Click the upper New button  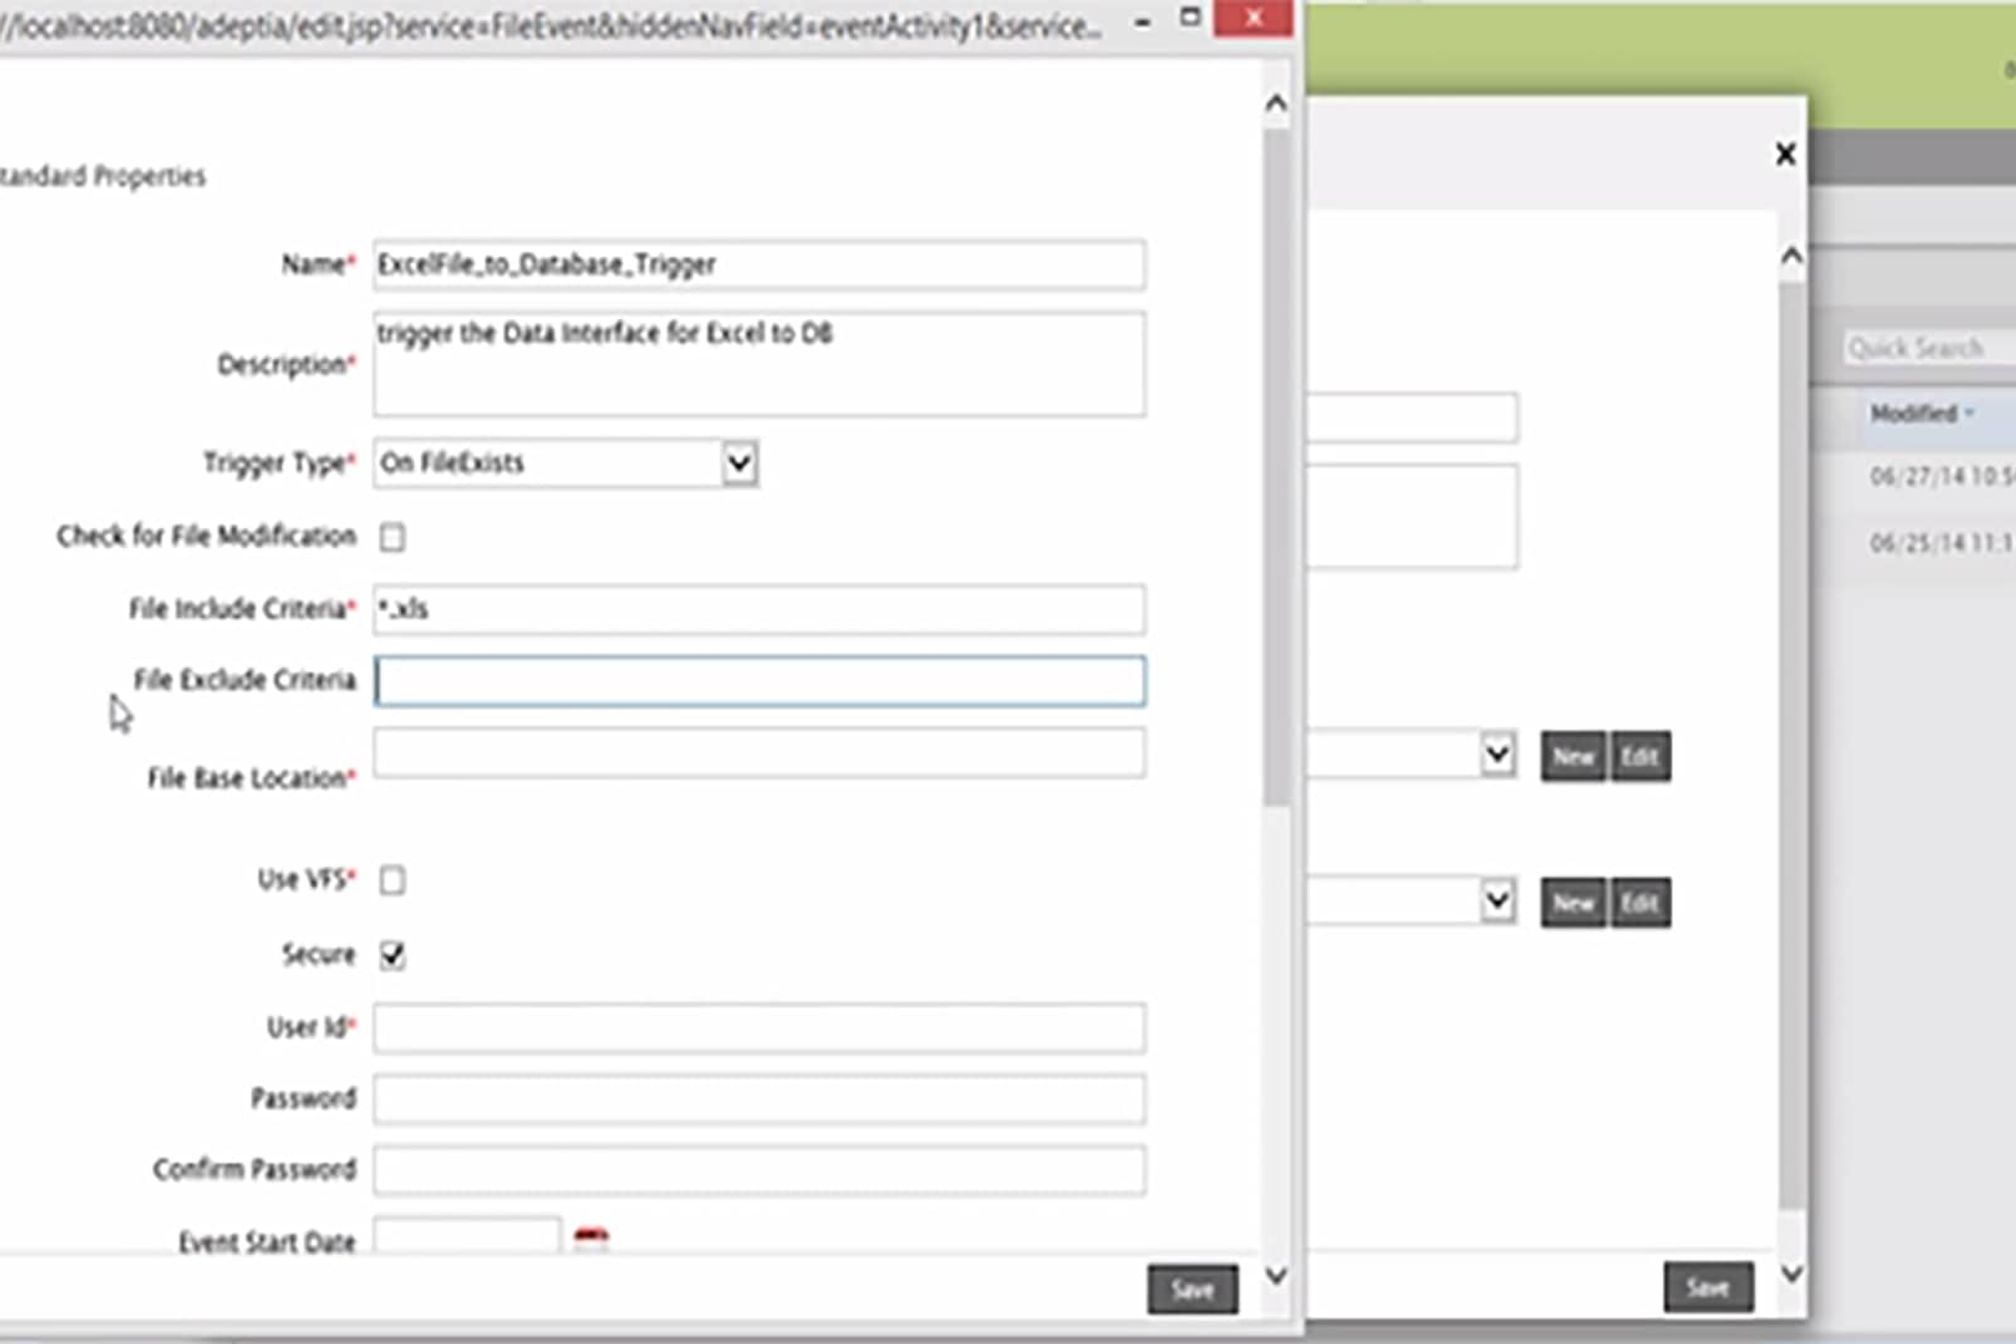[x=1573, y=757]
